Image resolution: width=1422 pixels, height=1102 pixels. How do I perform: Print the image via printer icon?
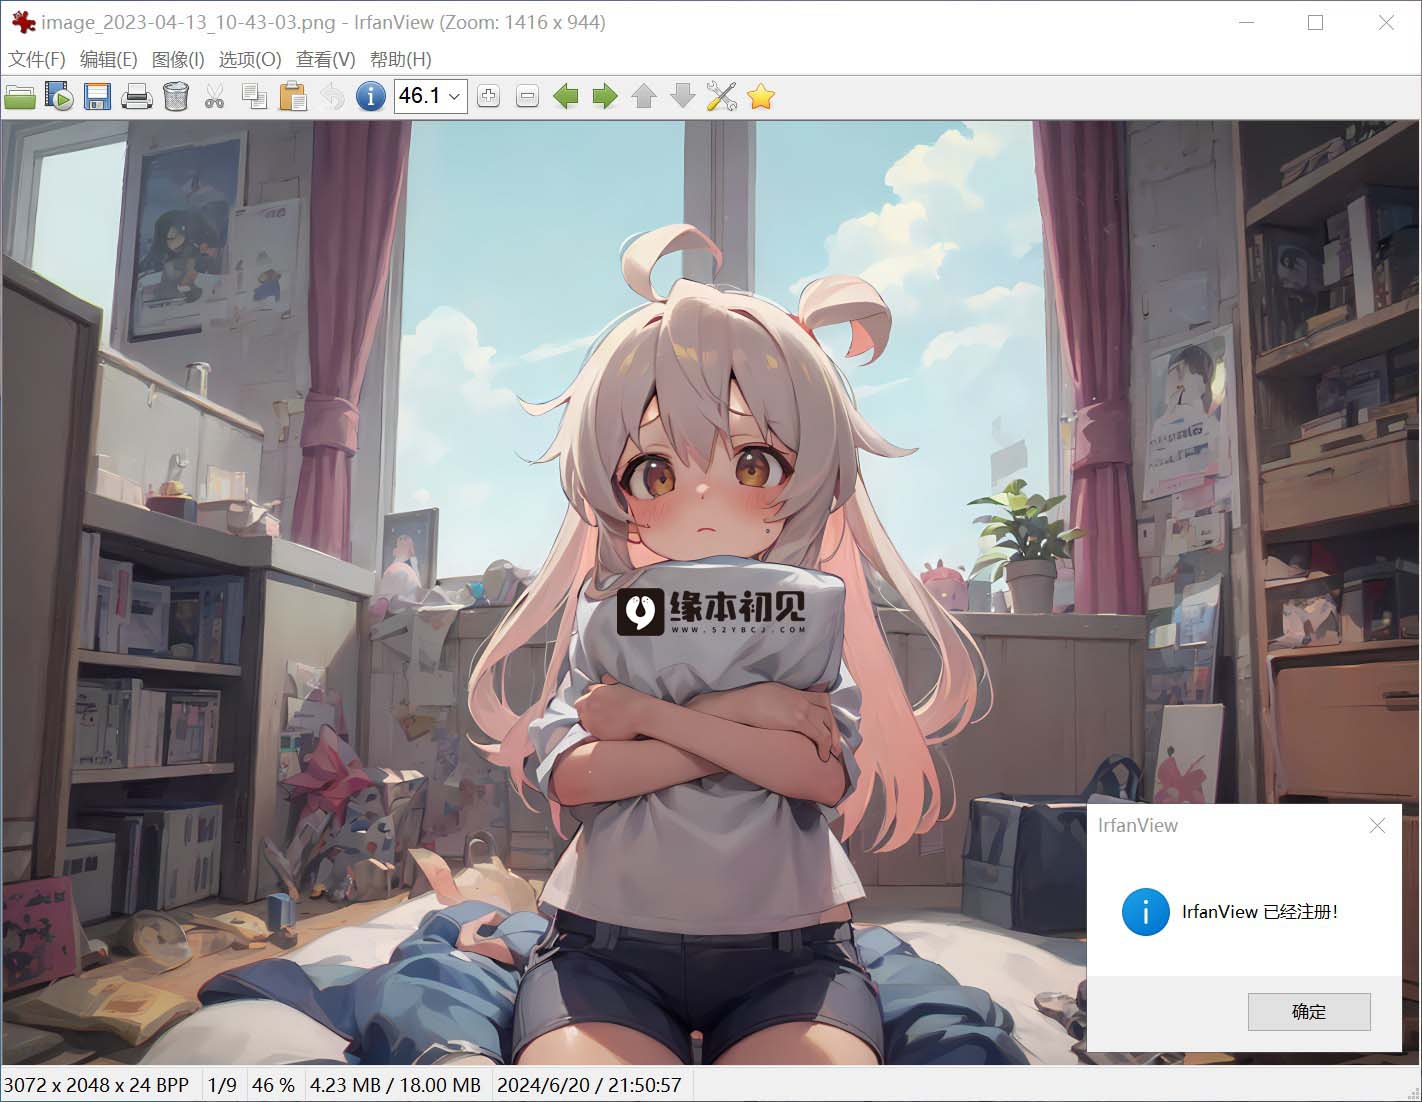[x=137, y=97]
